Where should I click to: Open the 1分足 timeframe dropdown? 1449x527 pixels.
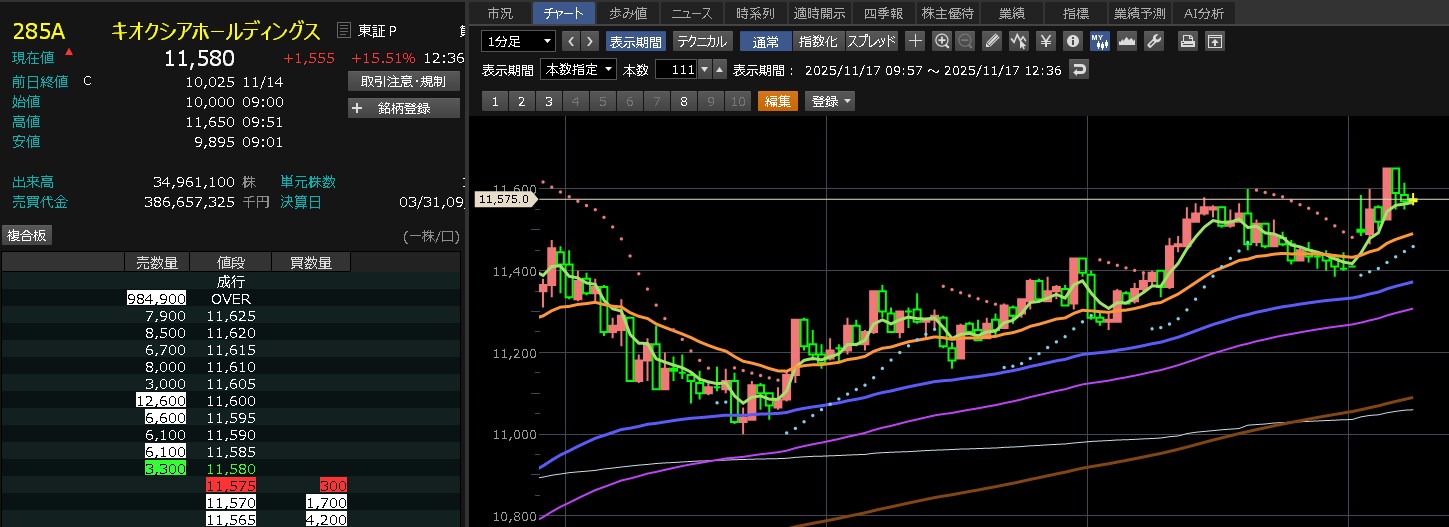click(518, 41)
